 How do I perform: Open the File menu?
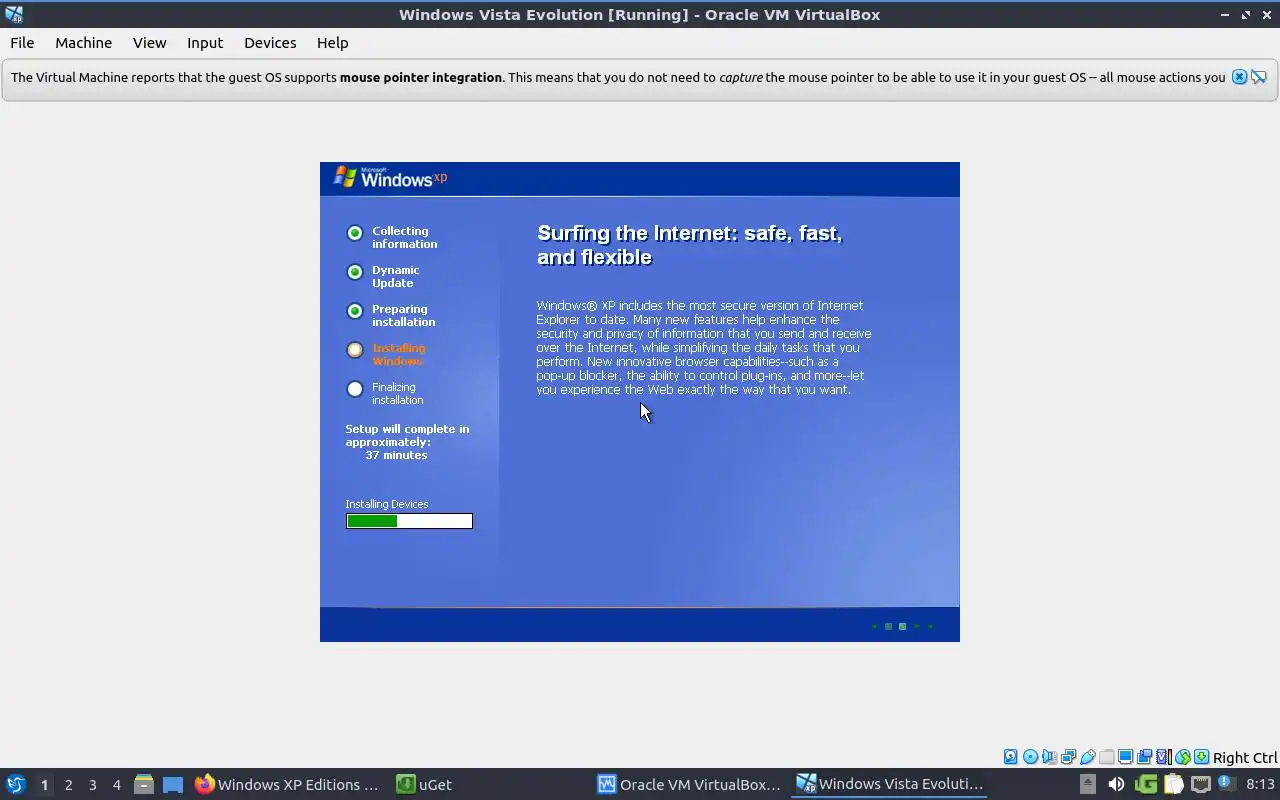pos(22,43)
